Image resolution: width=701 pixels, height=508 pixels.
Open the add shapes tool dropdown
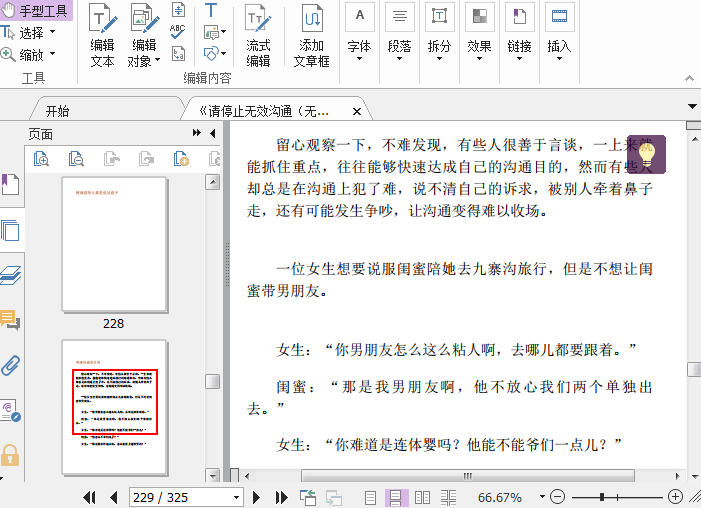point(224,54)
